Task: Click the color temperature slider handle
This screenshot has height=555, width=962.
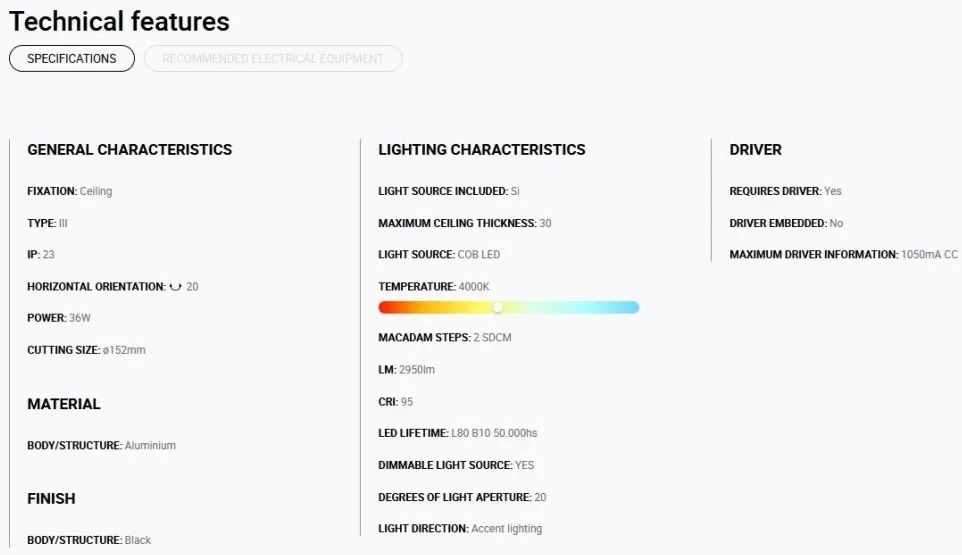Action: 498,307
